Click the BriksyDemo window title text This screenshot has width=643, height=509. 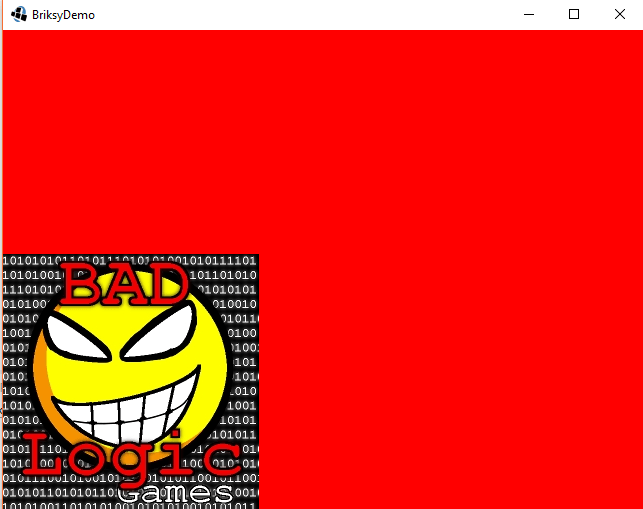tap(64, 15)
